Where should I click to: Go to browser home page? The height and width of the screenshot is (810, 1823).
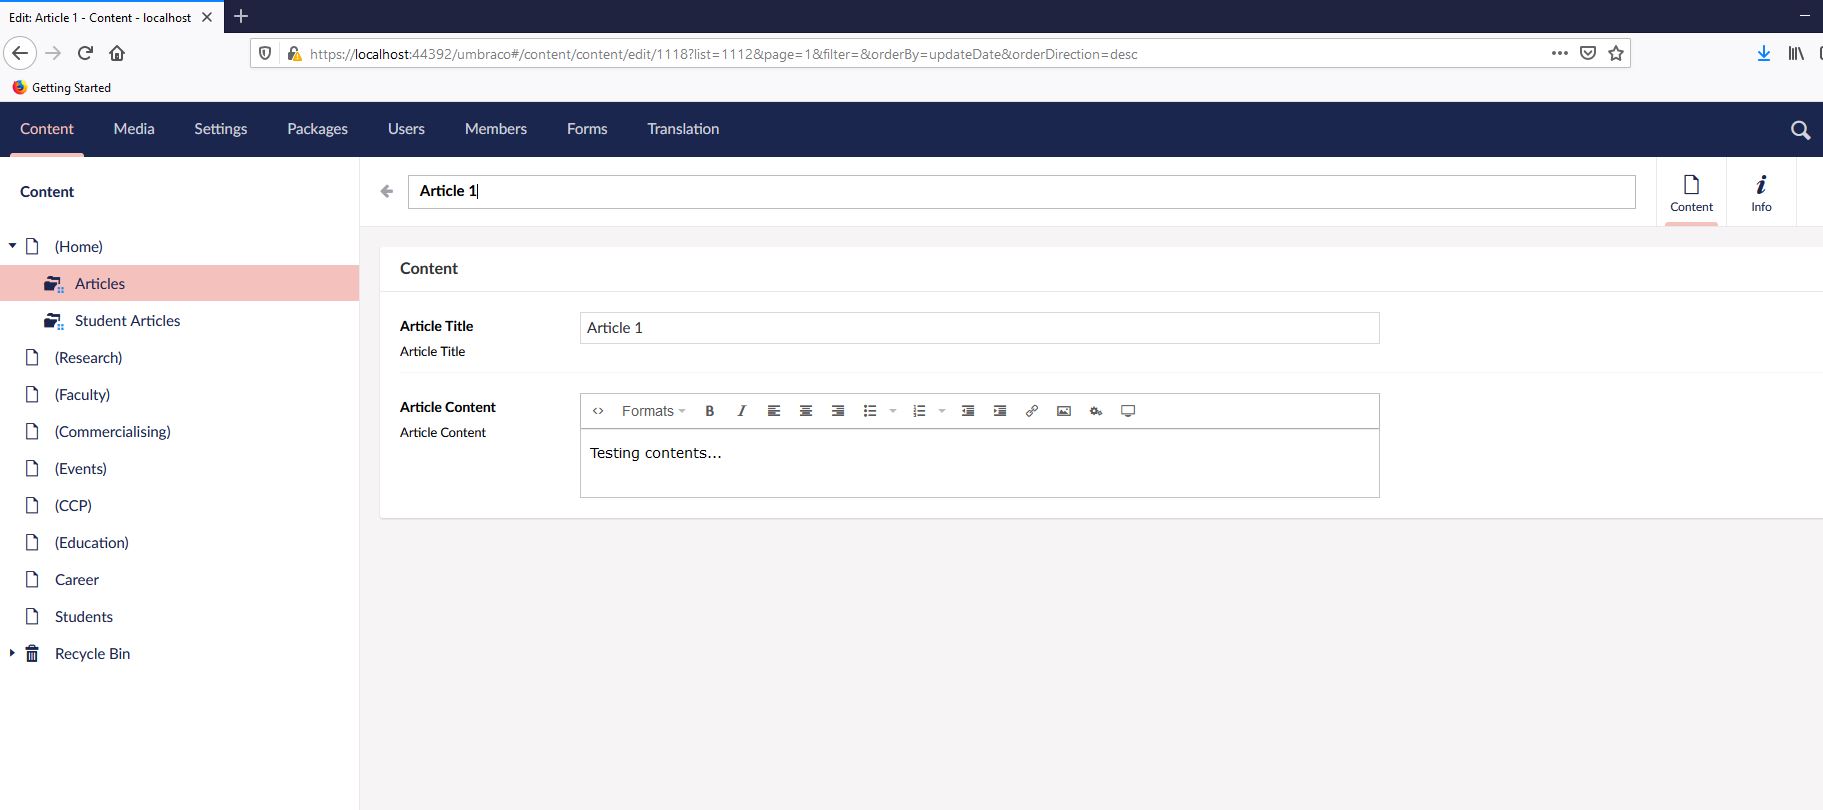(117, 53)
